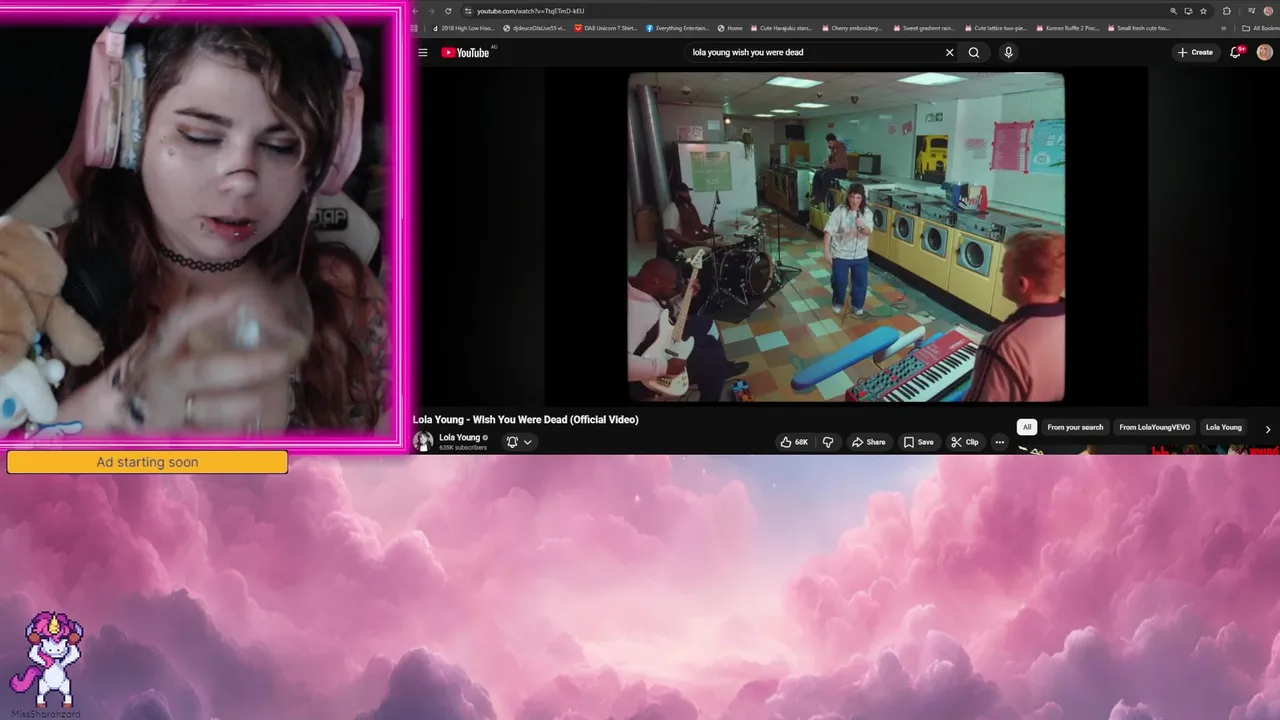The image size is (1280, 720).
Task: Click the Create button
Action: [1195, 52]
